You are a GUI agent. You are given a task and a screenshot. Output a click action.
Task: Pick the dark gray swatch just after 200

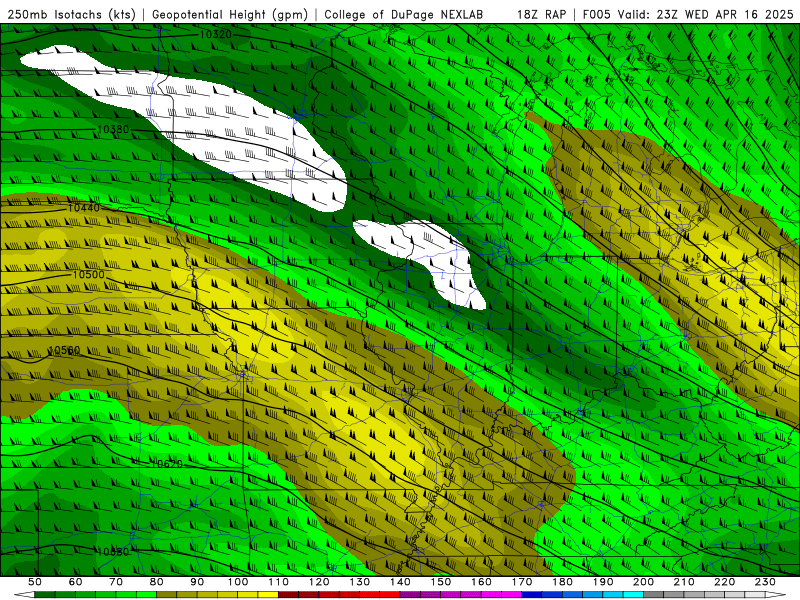coord(654,594)
